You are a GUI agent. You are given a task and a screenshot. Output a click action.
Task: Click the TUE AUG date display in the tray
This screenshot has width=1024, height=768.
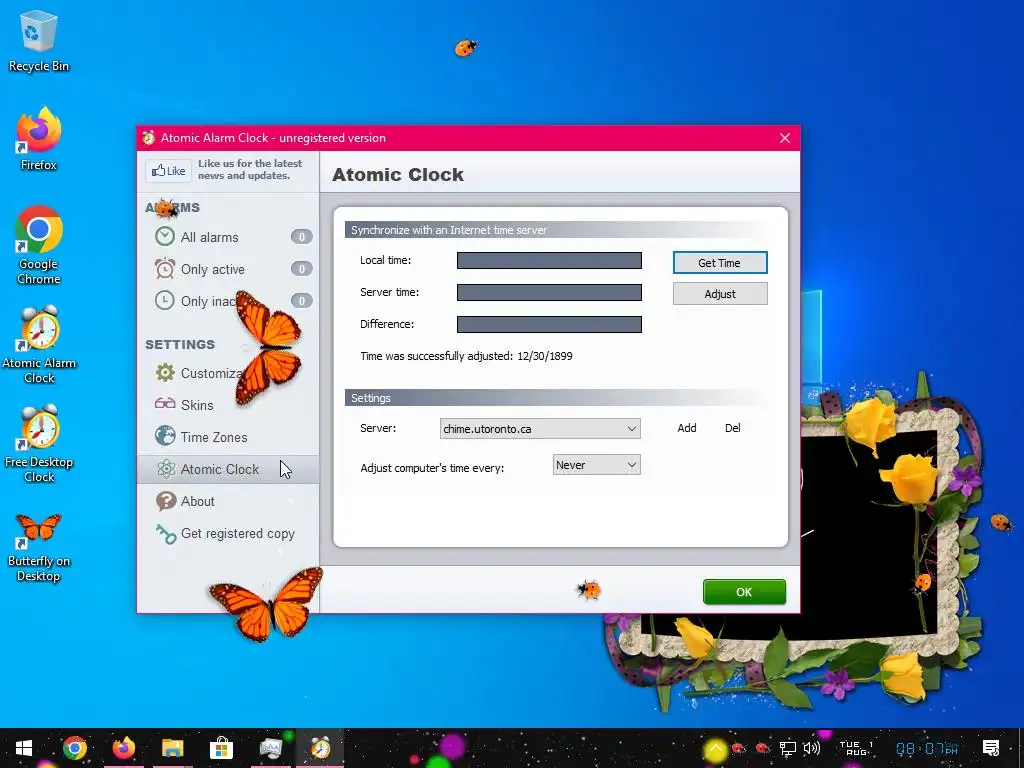(856, 748)
